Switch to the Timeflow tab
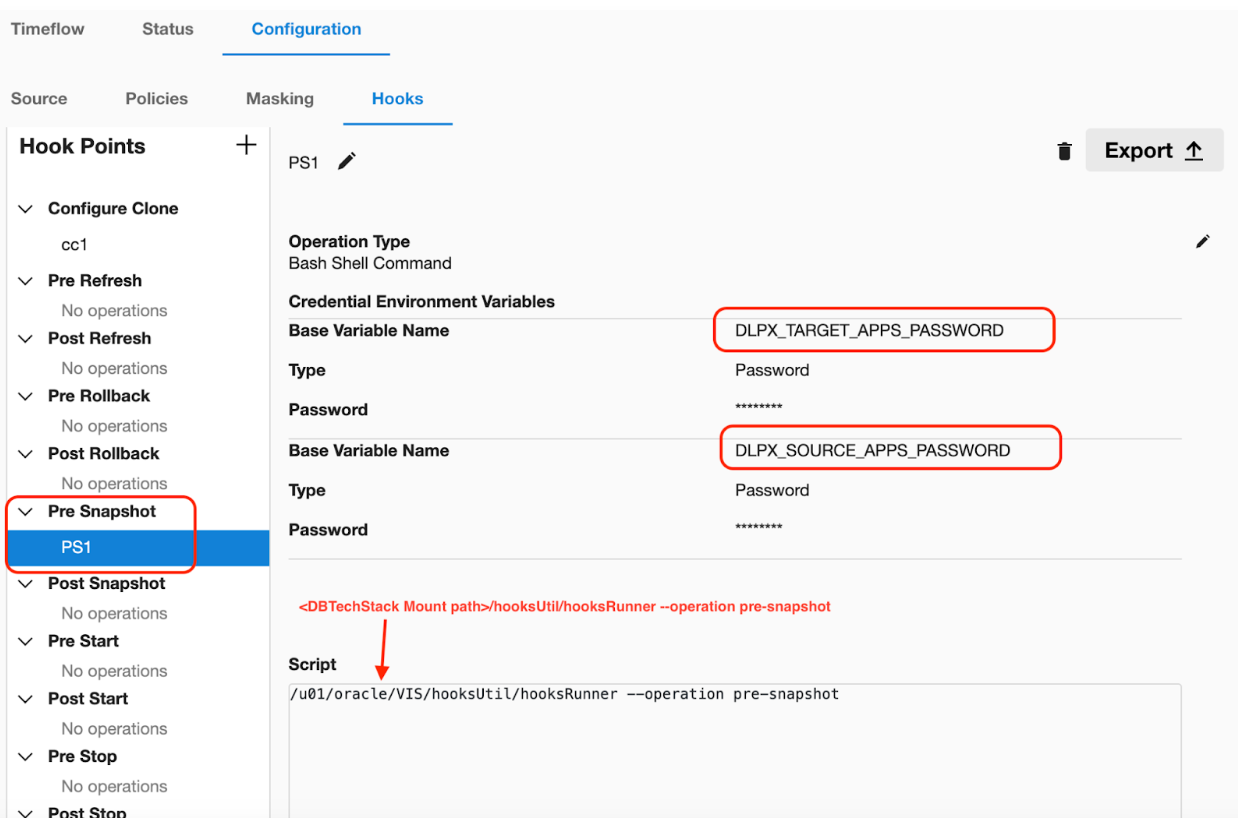 tap(47, 29)
